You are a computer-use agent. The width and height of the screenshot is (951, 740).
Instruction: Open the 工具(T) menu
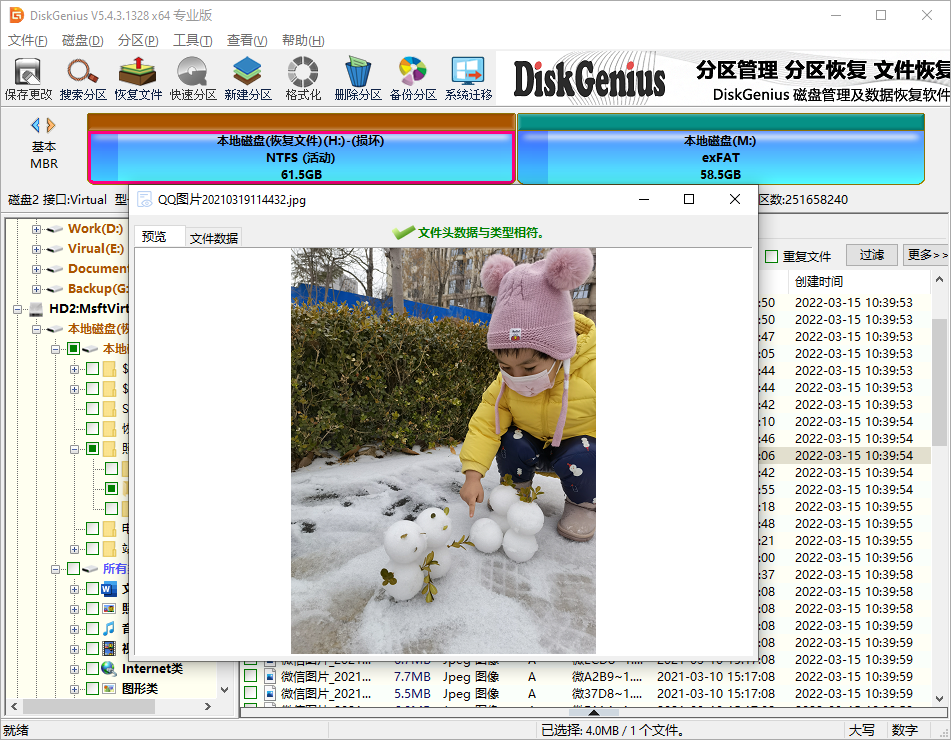click(x=192, y=41)
